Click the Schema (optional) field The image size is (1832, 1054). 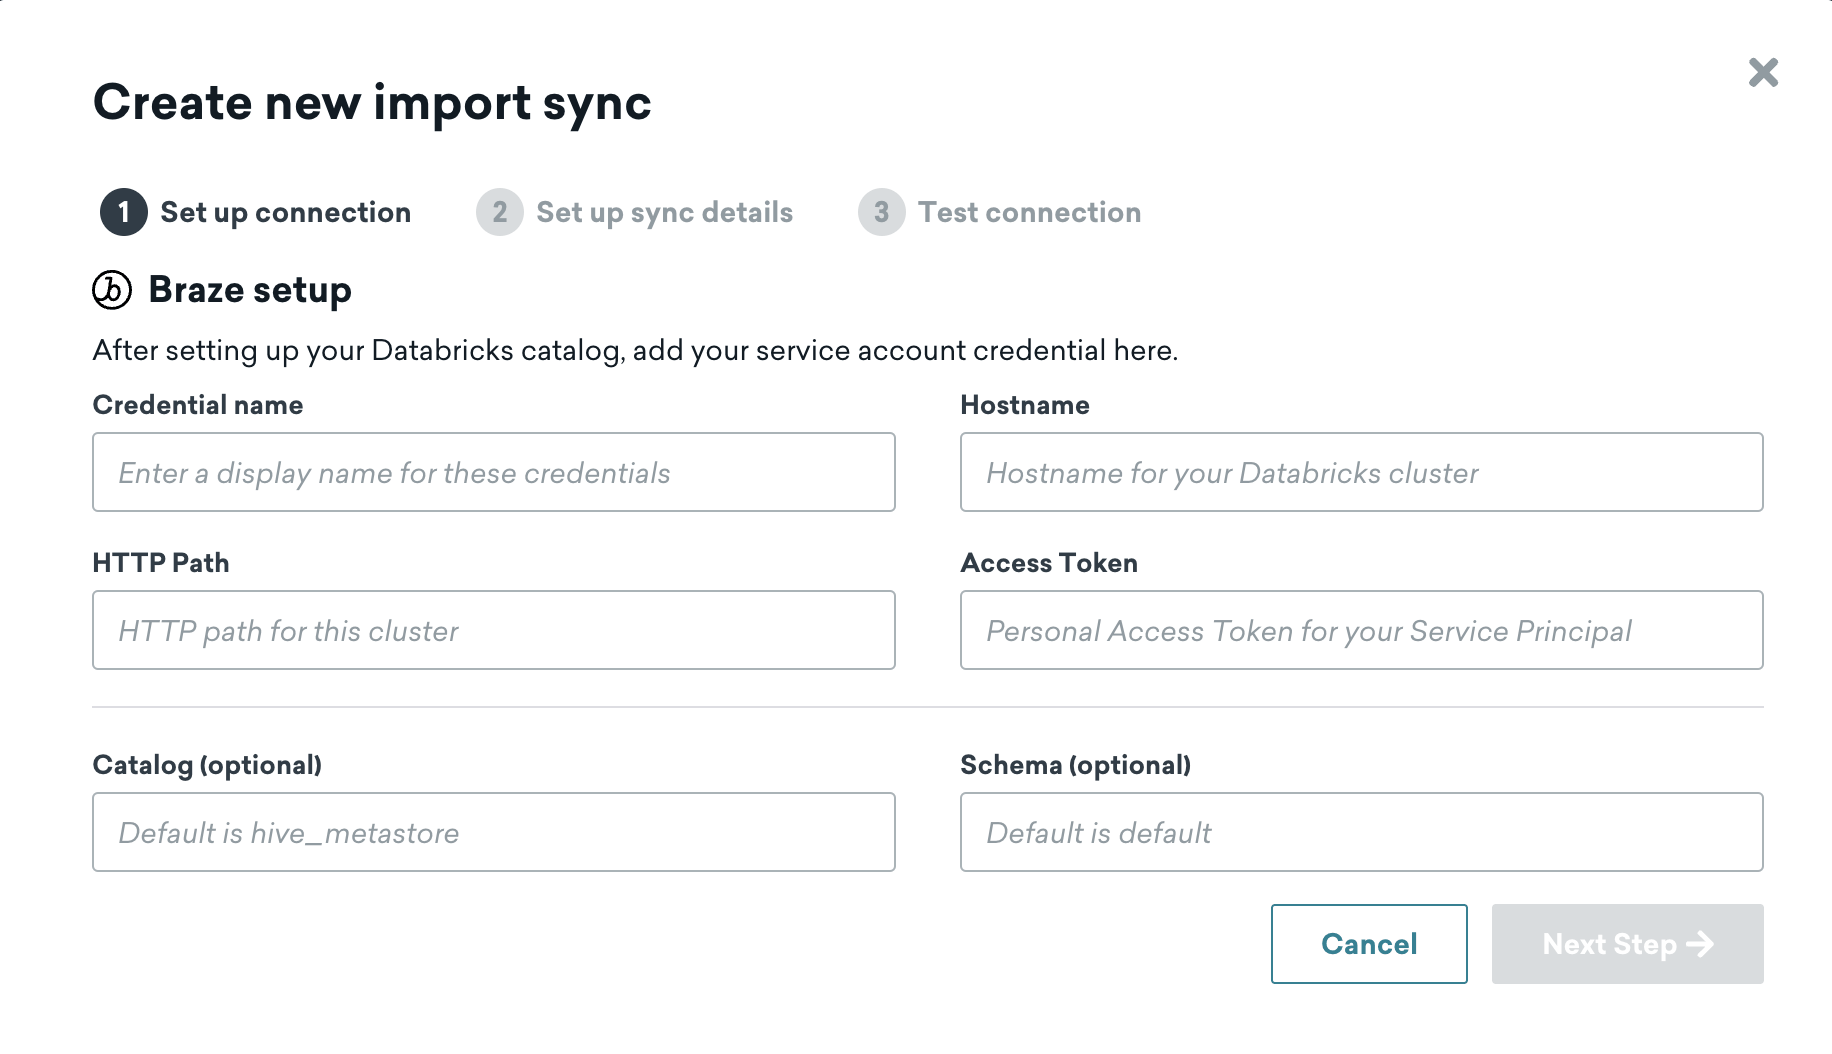(1361, 832)
